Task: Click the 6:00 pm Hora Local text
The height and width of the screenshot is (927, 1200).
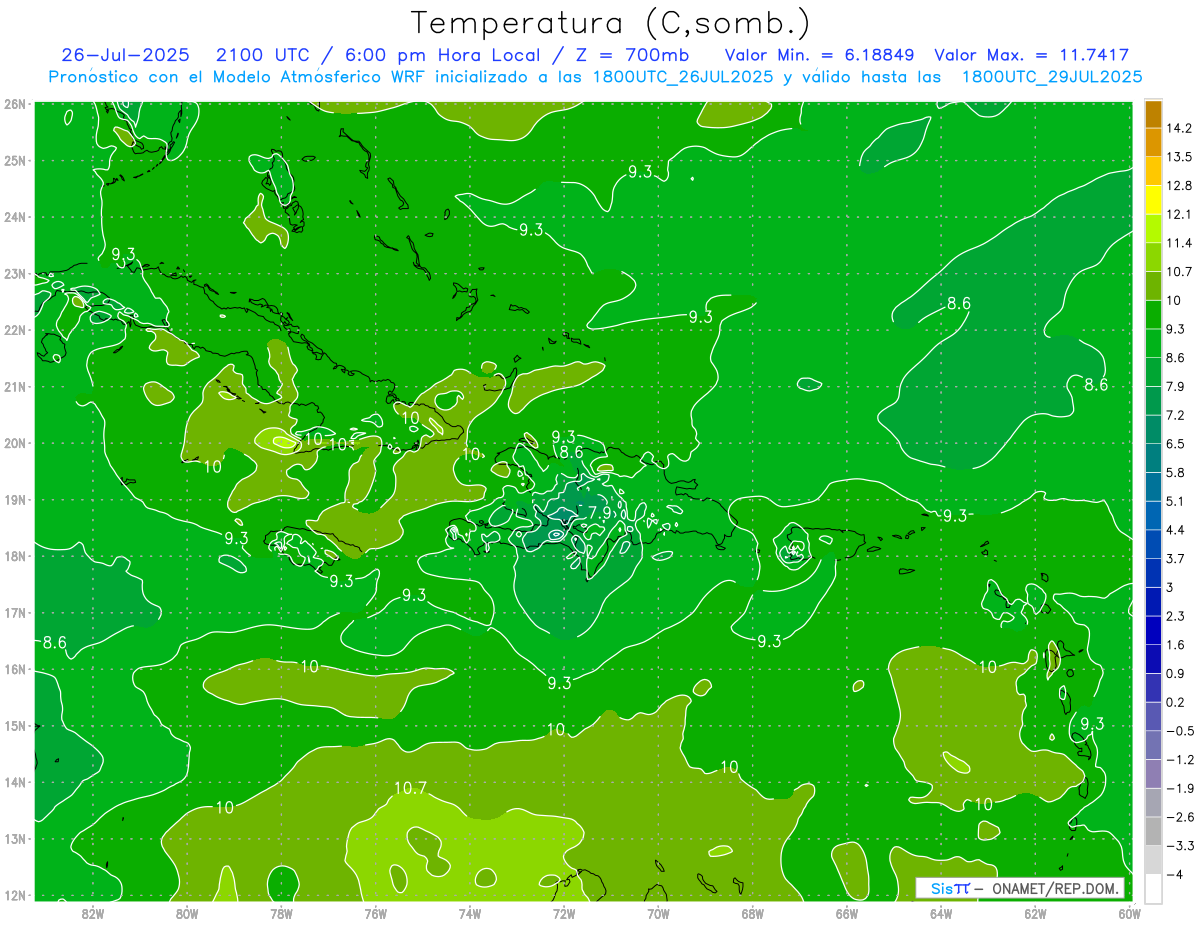Action: point(443,55)
